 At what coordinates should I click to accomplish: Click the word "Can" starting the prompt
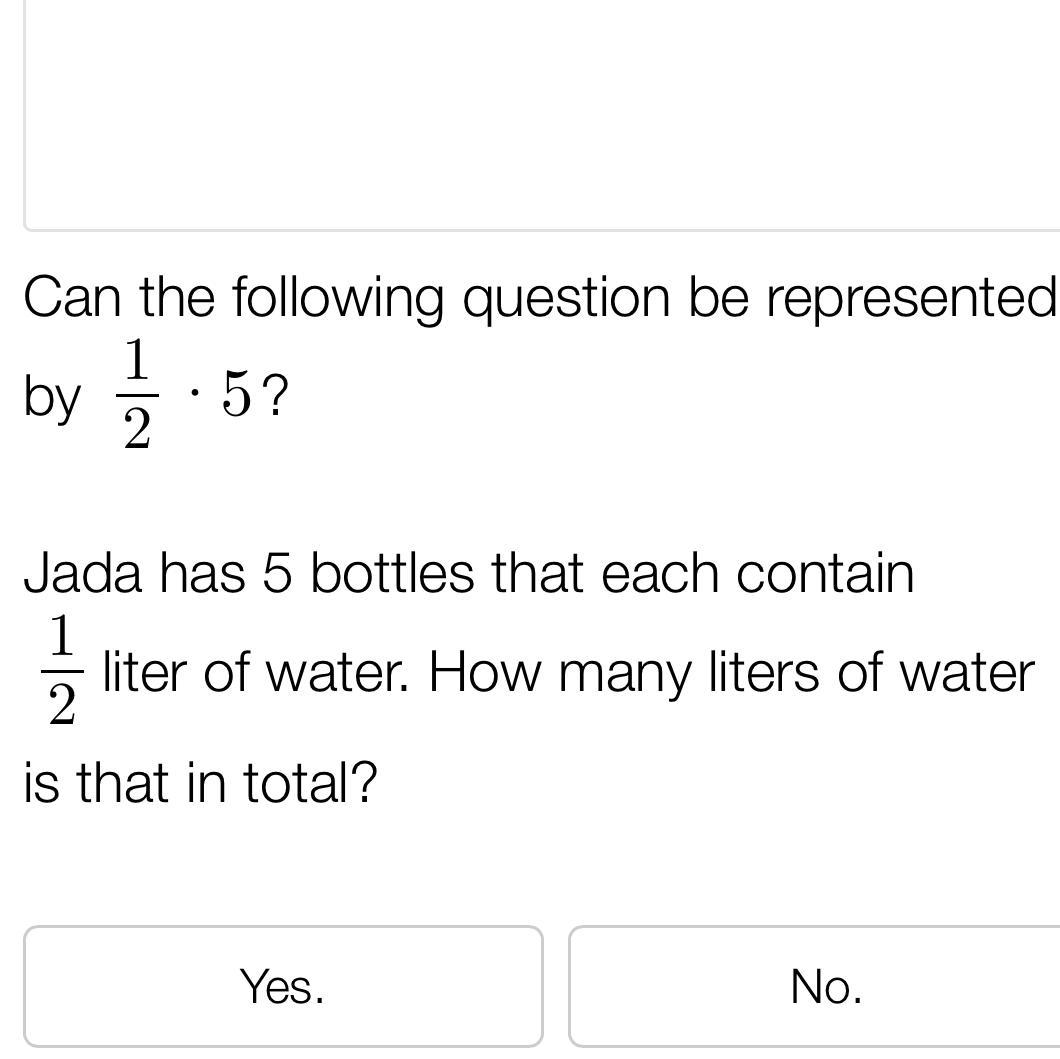coord(74,298)
